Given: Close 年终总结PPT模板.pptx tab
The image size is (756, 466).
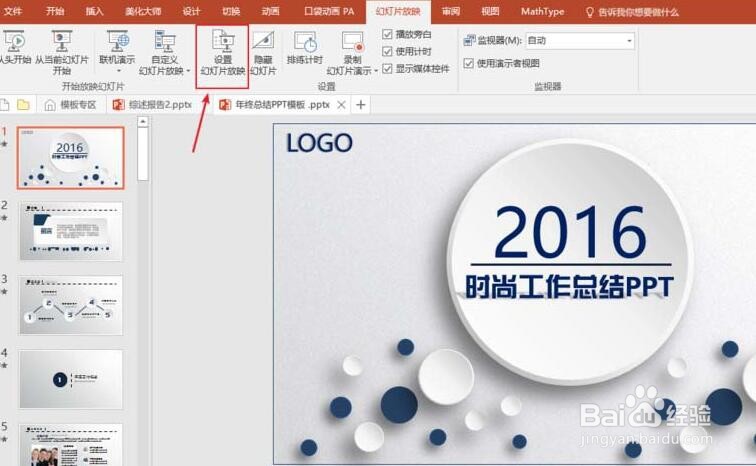Looking at the screenshot, I should click(341, 105).
